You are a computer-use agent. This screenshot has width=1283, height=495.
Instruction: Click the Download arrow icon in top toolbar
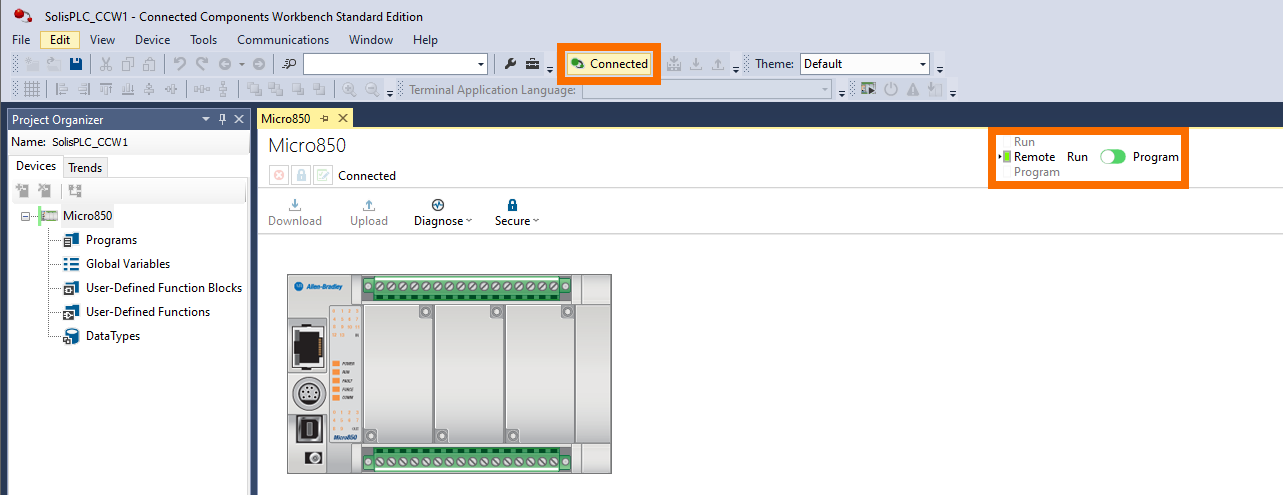click(x=696, y=64)
